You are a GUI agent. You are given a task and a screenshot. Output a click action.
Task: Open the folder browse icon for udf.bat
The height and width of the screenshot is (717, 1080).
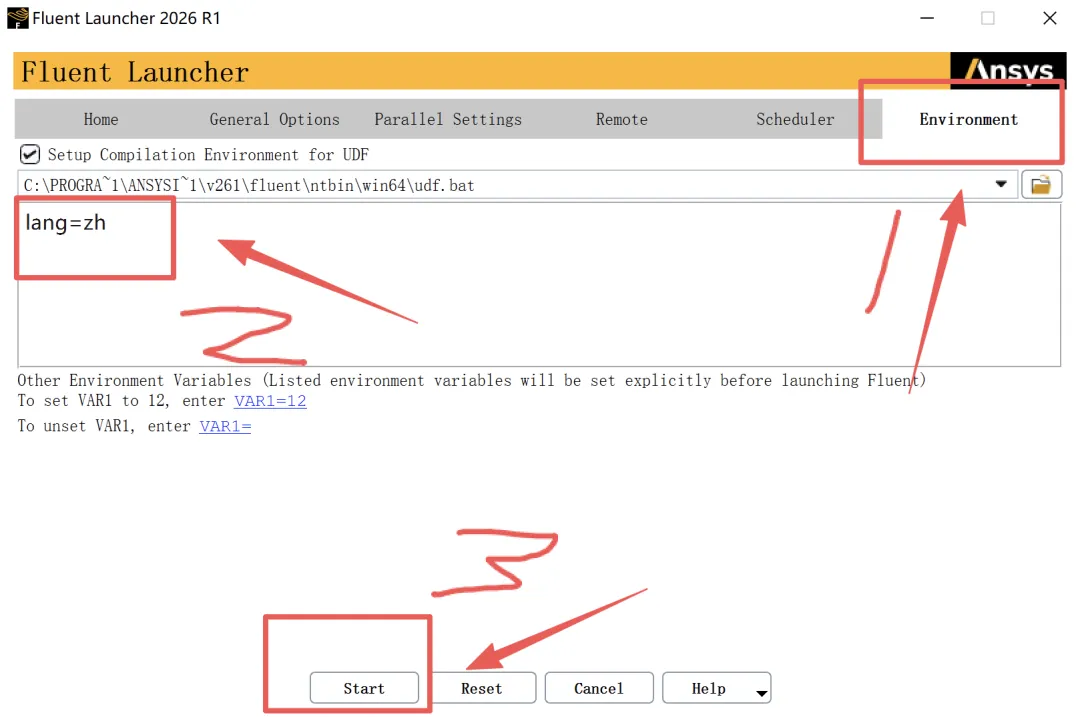1041,185
